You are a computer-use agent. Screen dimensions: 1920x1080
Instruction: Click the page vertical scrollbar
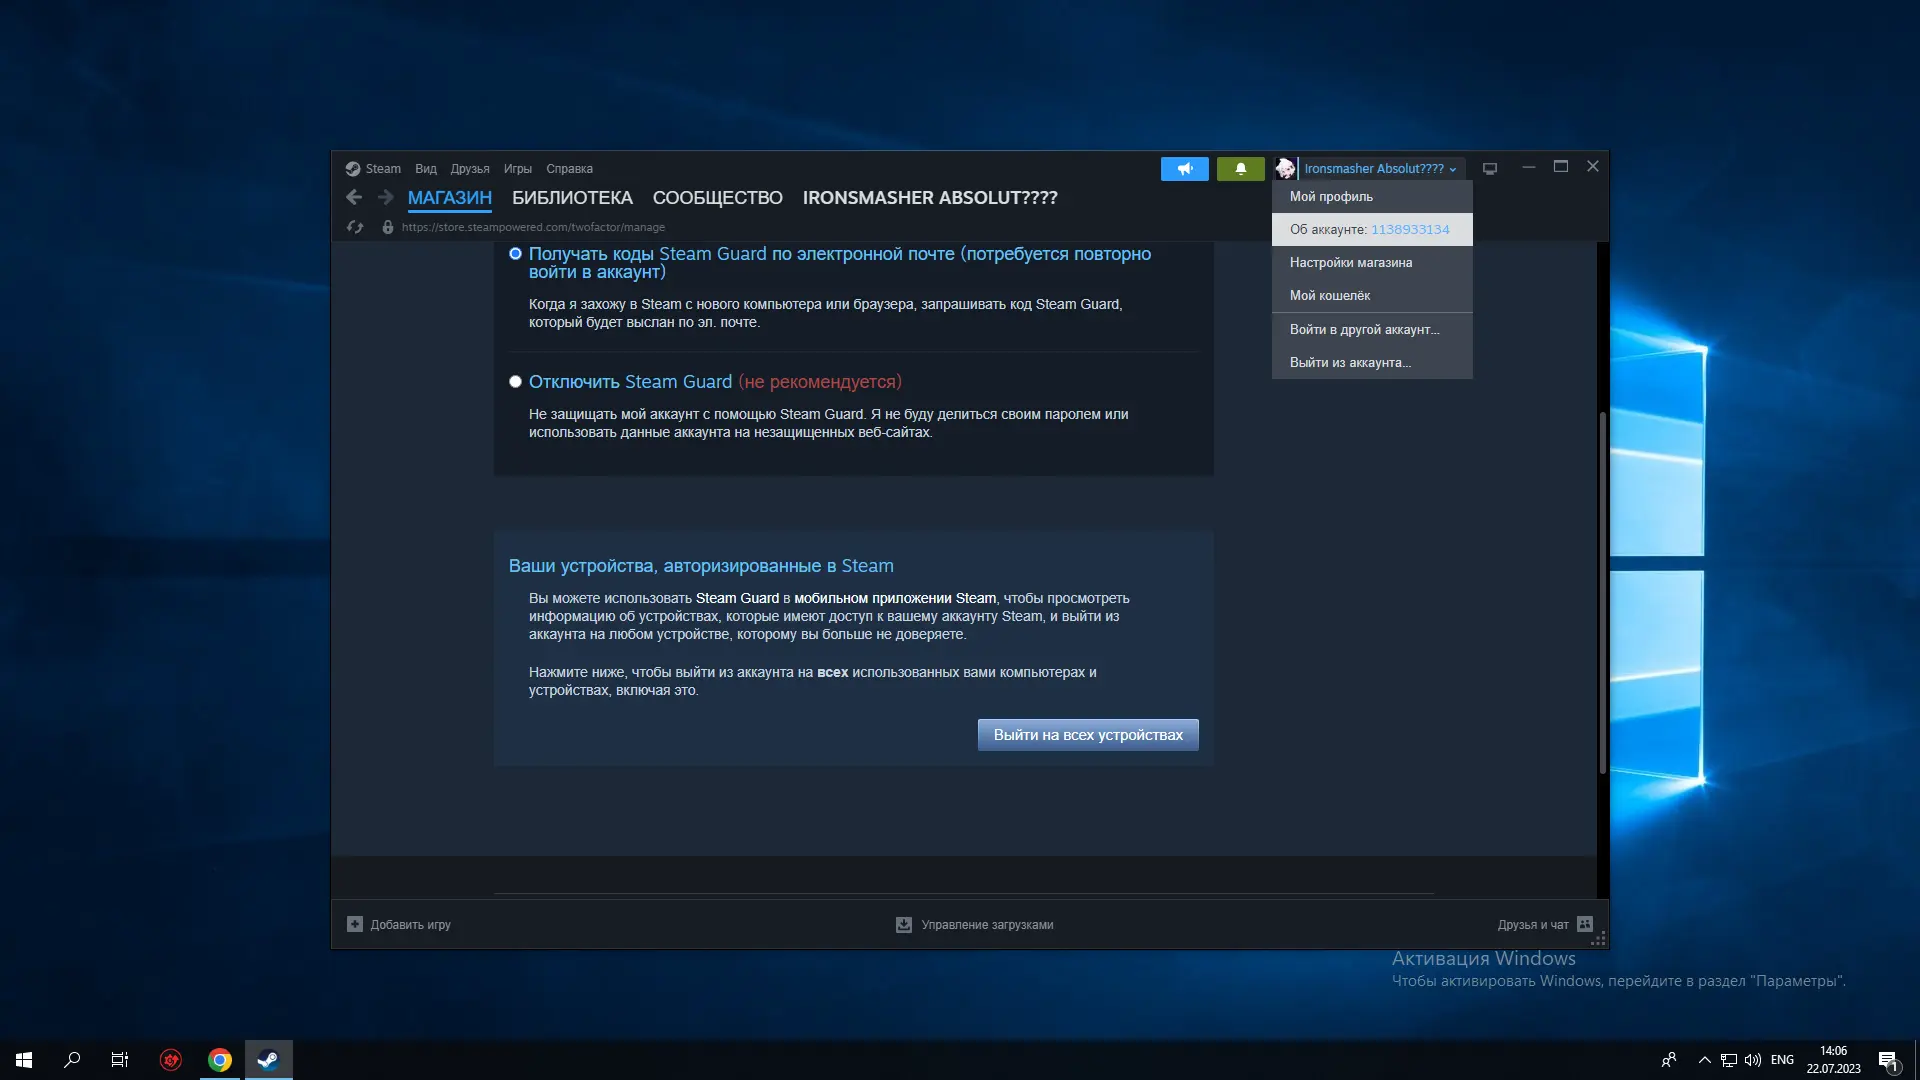[1602, 590]
